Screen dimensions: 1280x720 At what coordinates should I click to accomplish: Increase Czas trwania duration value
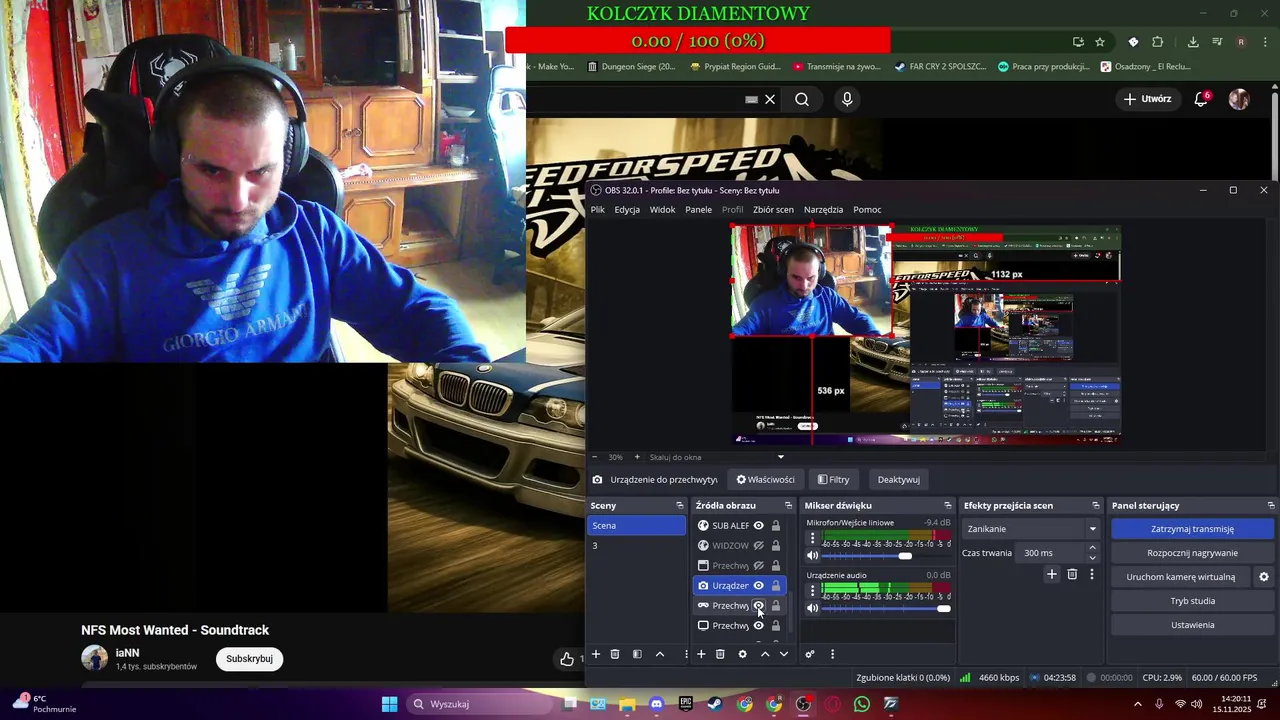click(x=1092, y=548)
